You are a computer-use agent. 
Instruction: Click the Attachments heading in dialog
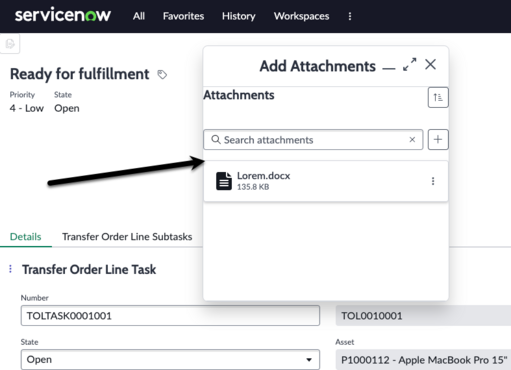click(239, 95)
